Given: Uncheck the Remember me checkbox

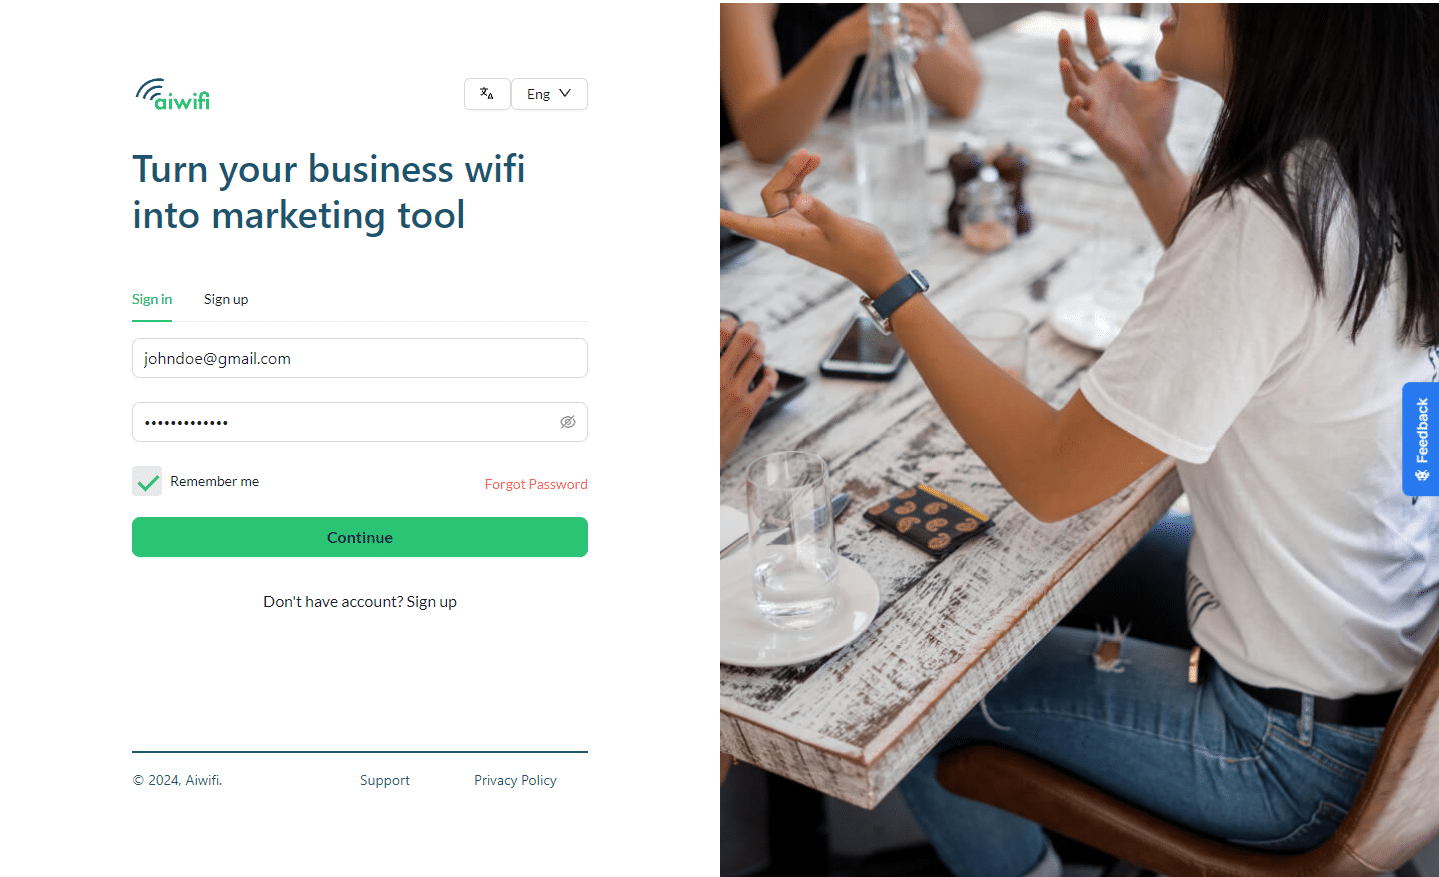Looking at the screenshot, I should tap(147, 481).
